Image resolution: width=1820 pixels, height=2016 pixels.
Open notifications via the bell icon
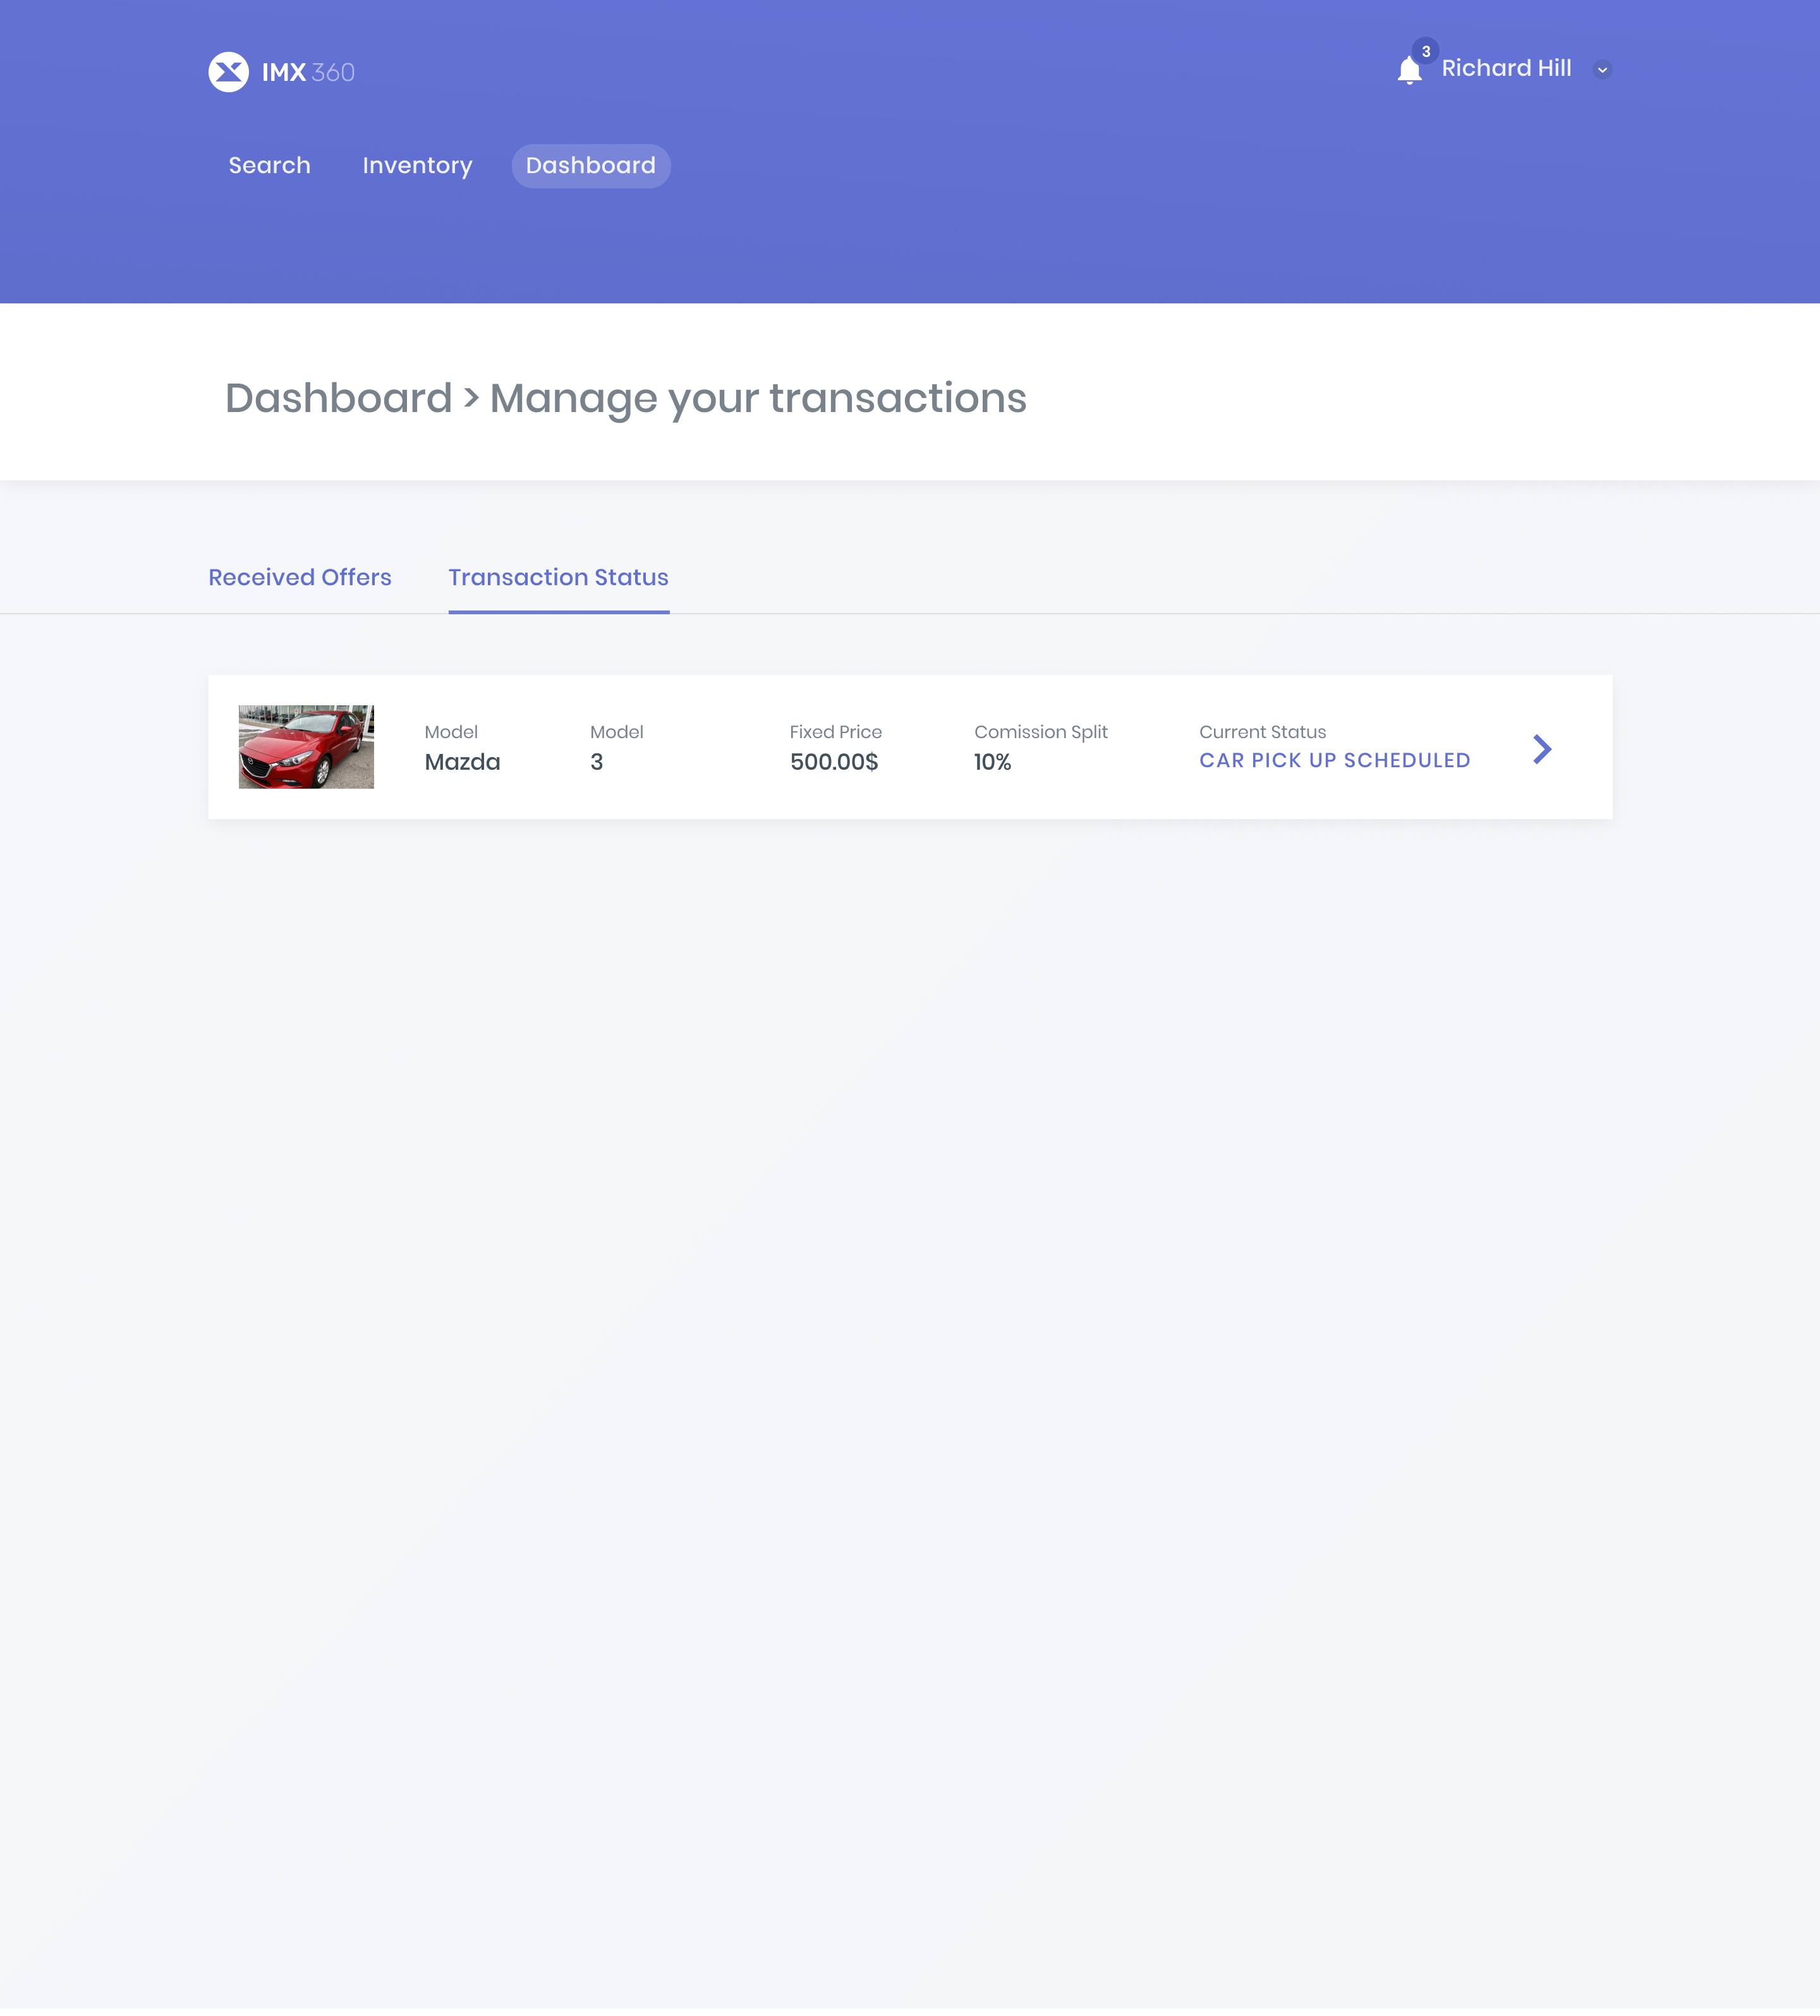[1409, 71]
